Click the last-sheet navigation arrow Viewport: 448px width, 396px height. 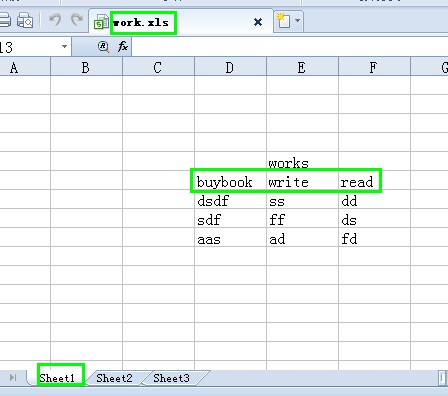[13, 378]
